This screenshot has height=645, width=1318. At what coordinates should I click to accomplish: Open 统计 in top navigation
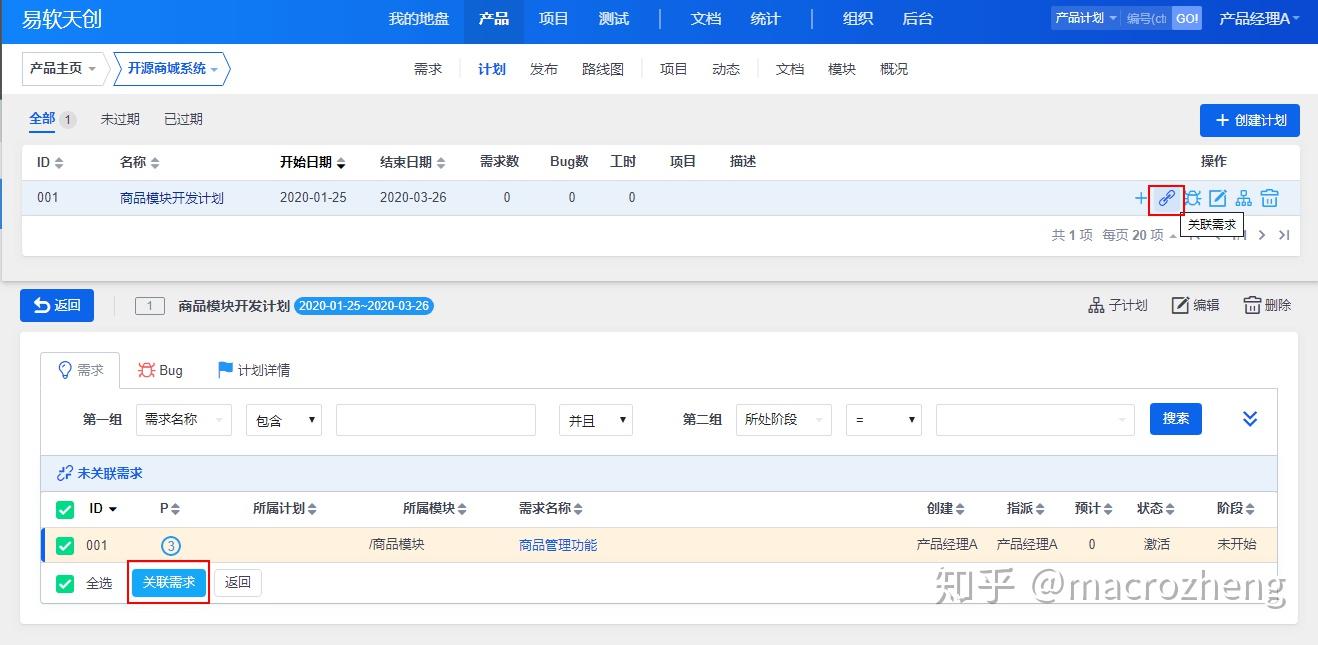(766, 19)
